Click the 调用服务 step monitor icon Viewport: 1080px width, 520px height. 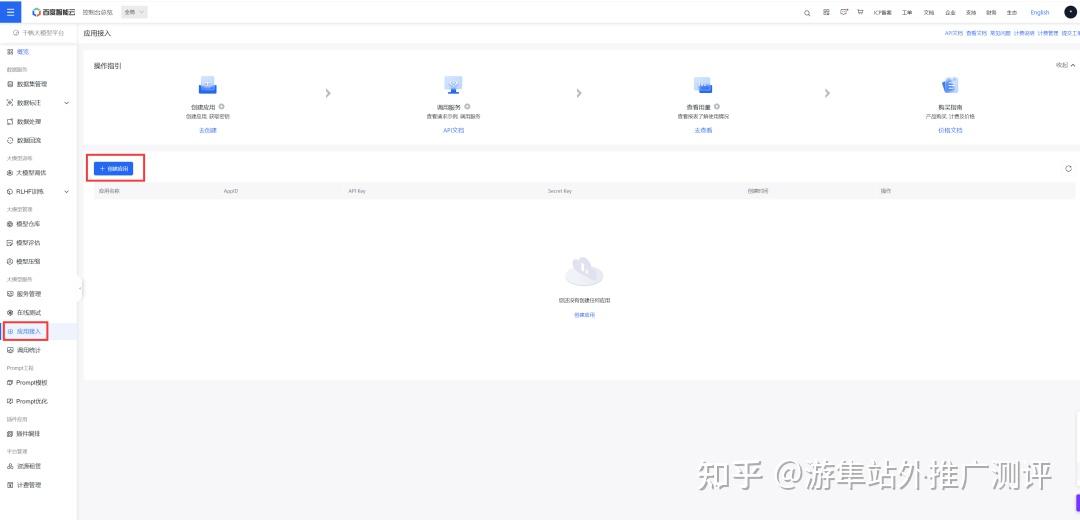(x=453, y=85)
